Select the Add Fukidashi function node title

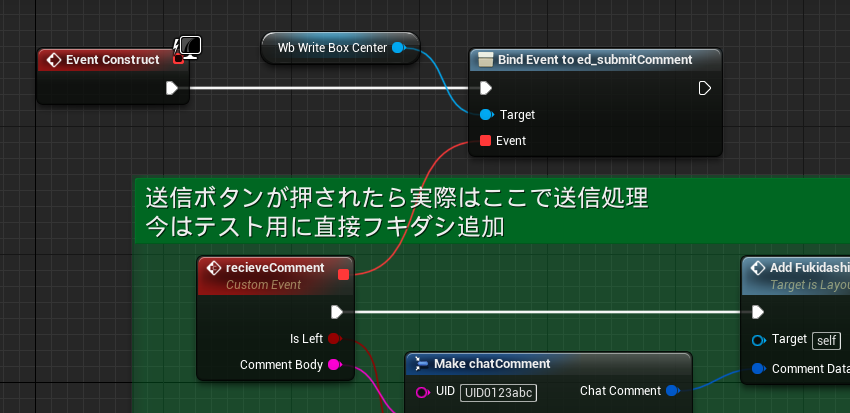click(809, 268)
